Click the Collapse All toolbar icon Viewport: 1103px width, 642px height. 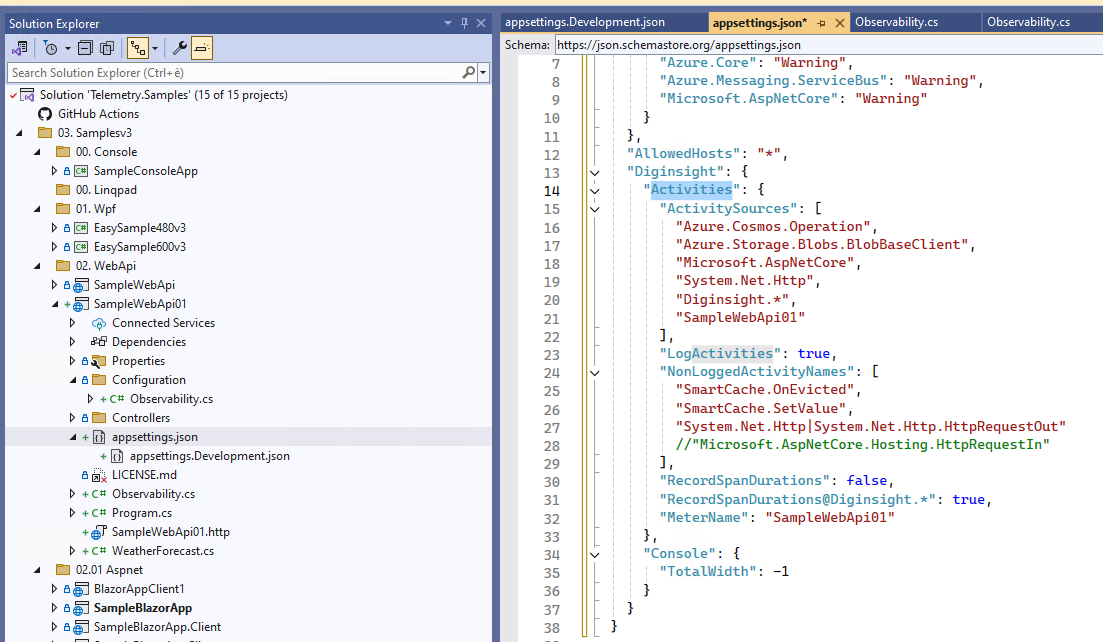pyautogui.click(x=85, y=48)
